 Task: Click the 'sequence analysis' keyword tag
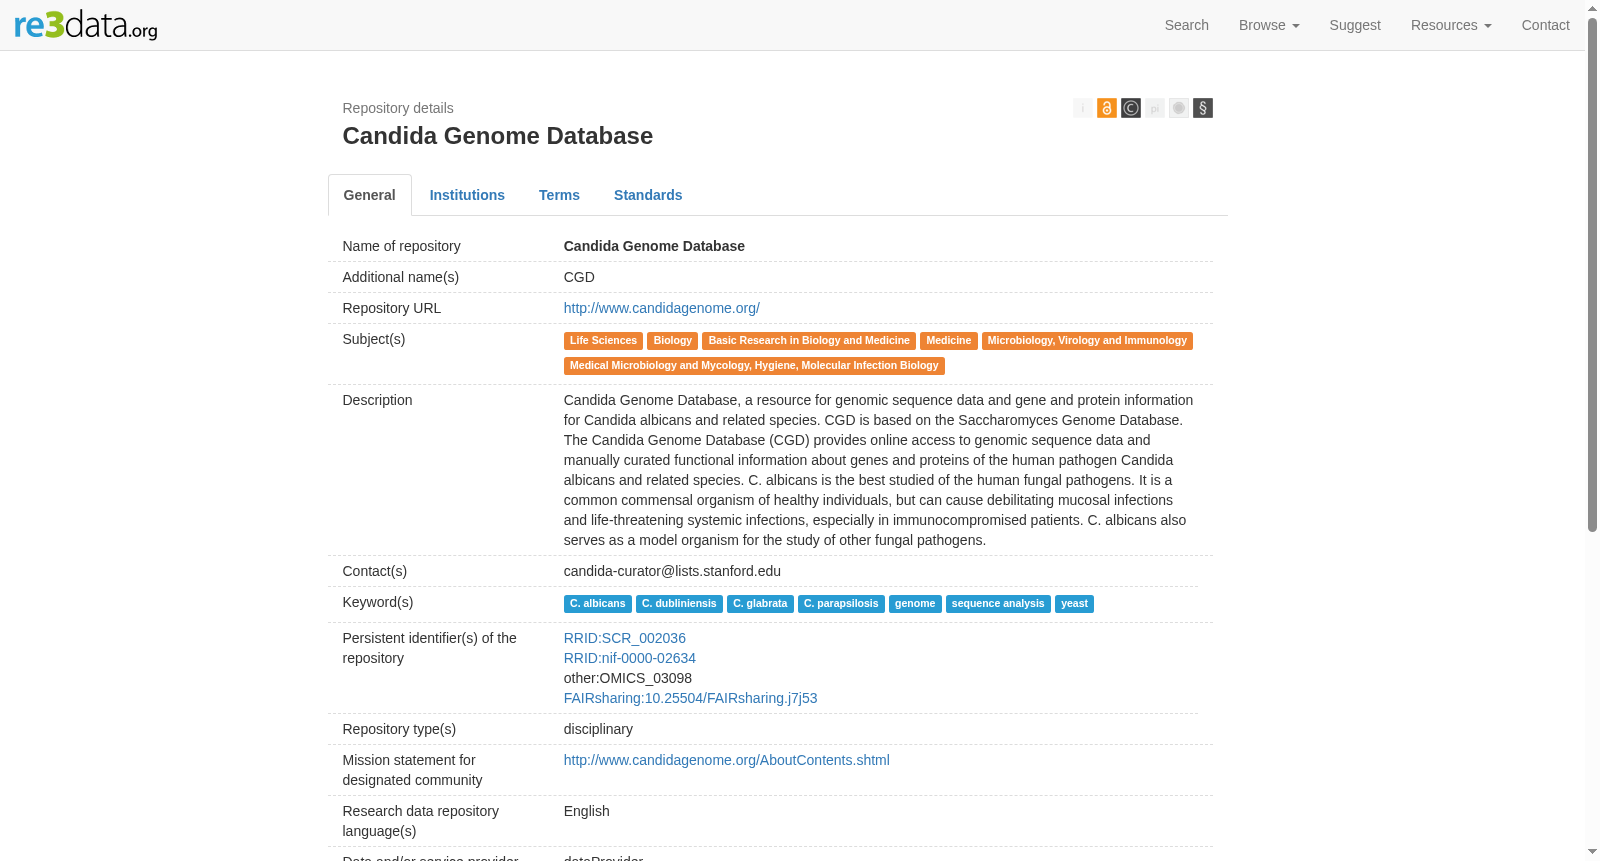click(997, 604)
